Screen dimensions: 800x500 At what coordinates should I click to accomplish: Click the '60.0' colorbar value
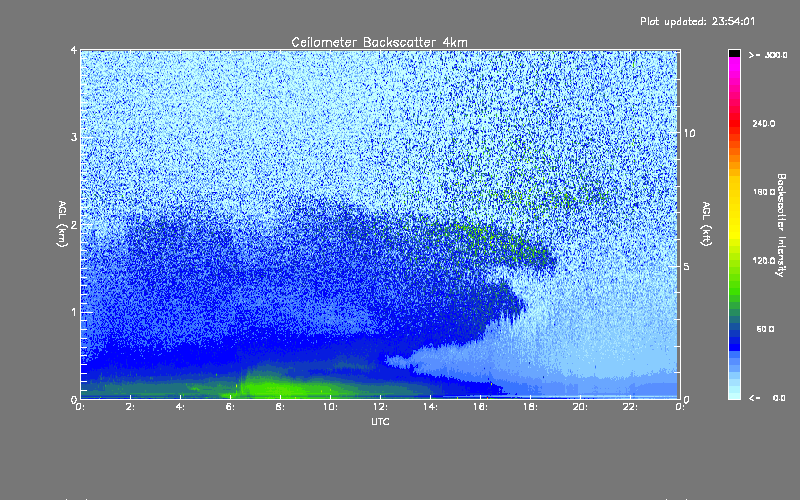[765, 329]
